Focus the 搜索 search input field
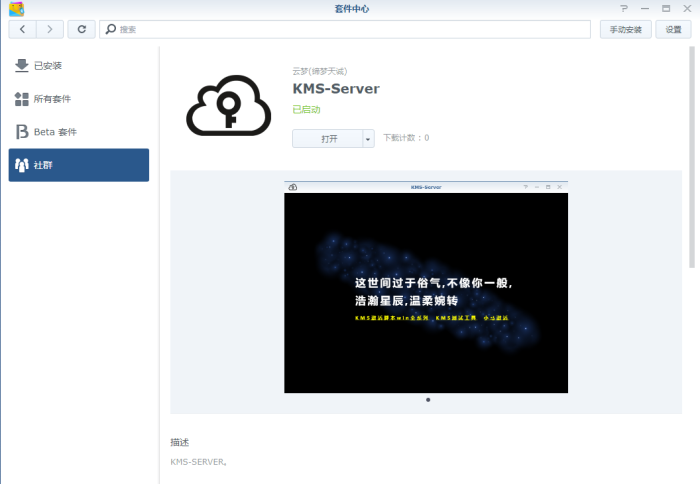The width and height of the screenshot is (700, 484). tap(350, 30)
